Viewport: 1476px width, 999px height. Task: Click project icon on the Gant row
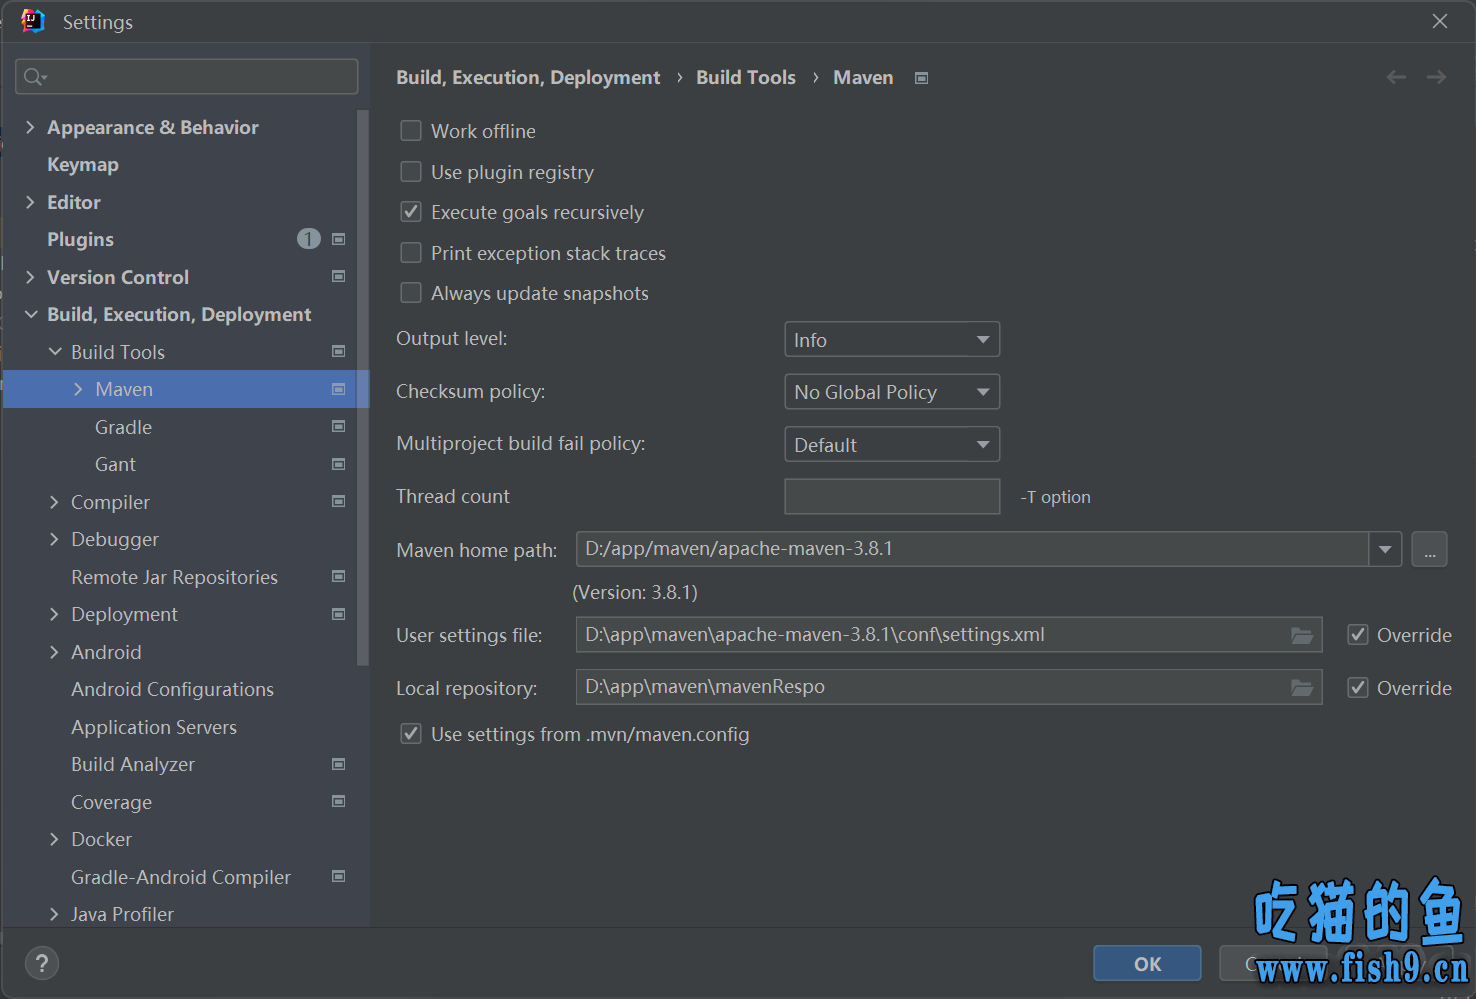point(339,464)
